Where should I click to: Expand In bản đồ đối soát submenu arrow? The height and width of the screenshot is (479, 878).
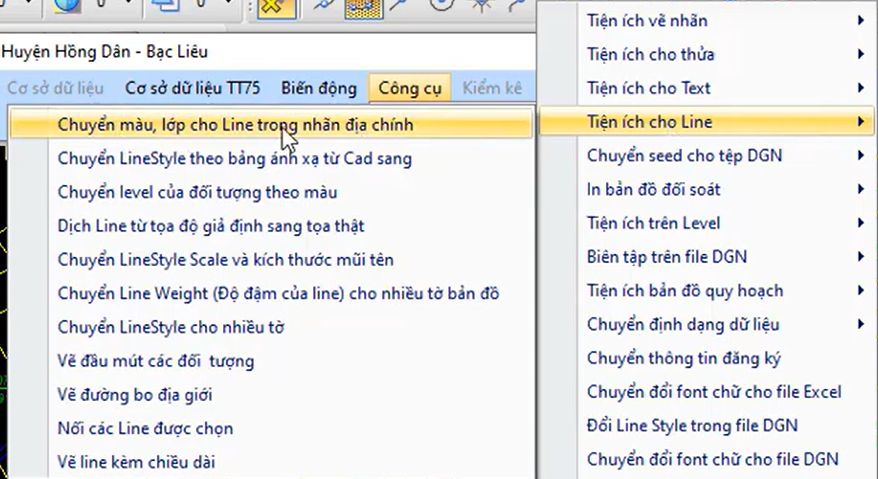pos(861,189)
